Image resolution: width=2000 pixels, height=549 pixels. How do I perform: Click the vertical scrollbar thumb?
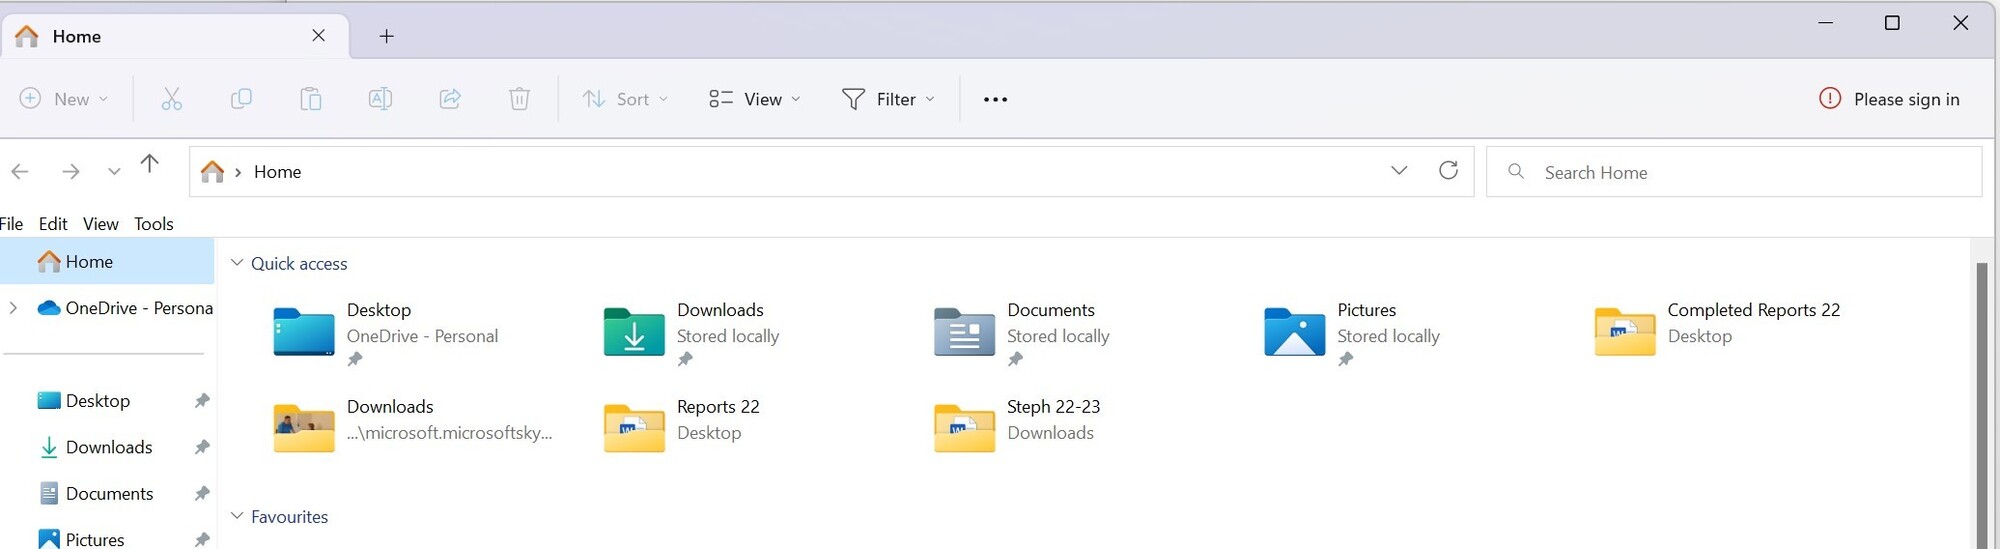tap(1982, 405)
